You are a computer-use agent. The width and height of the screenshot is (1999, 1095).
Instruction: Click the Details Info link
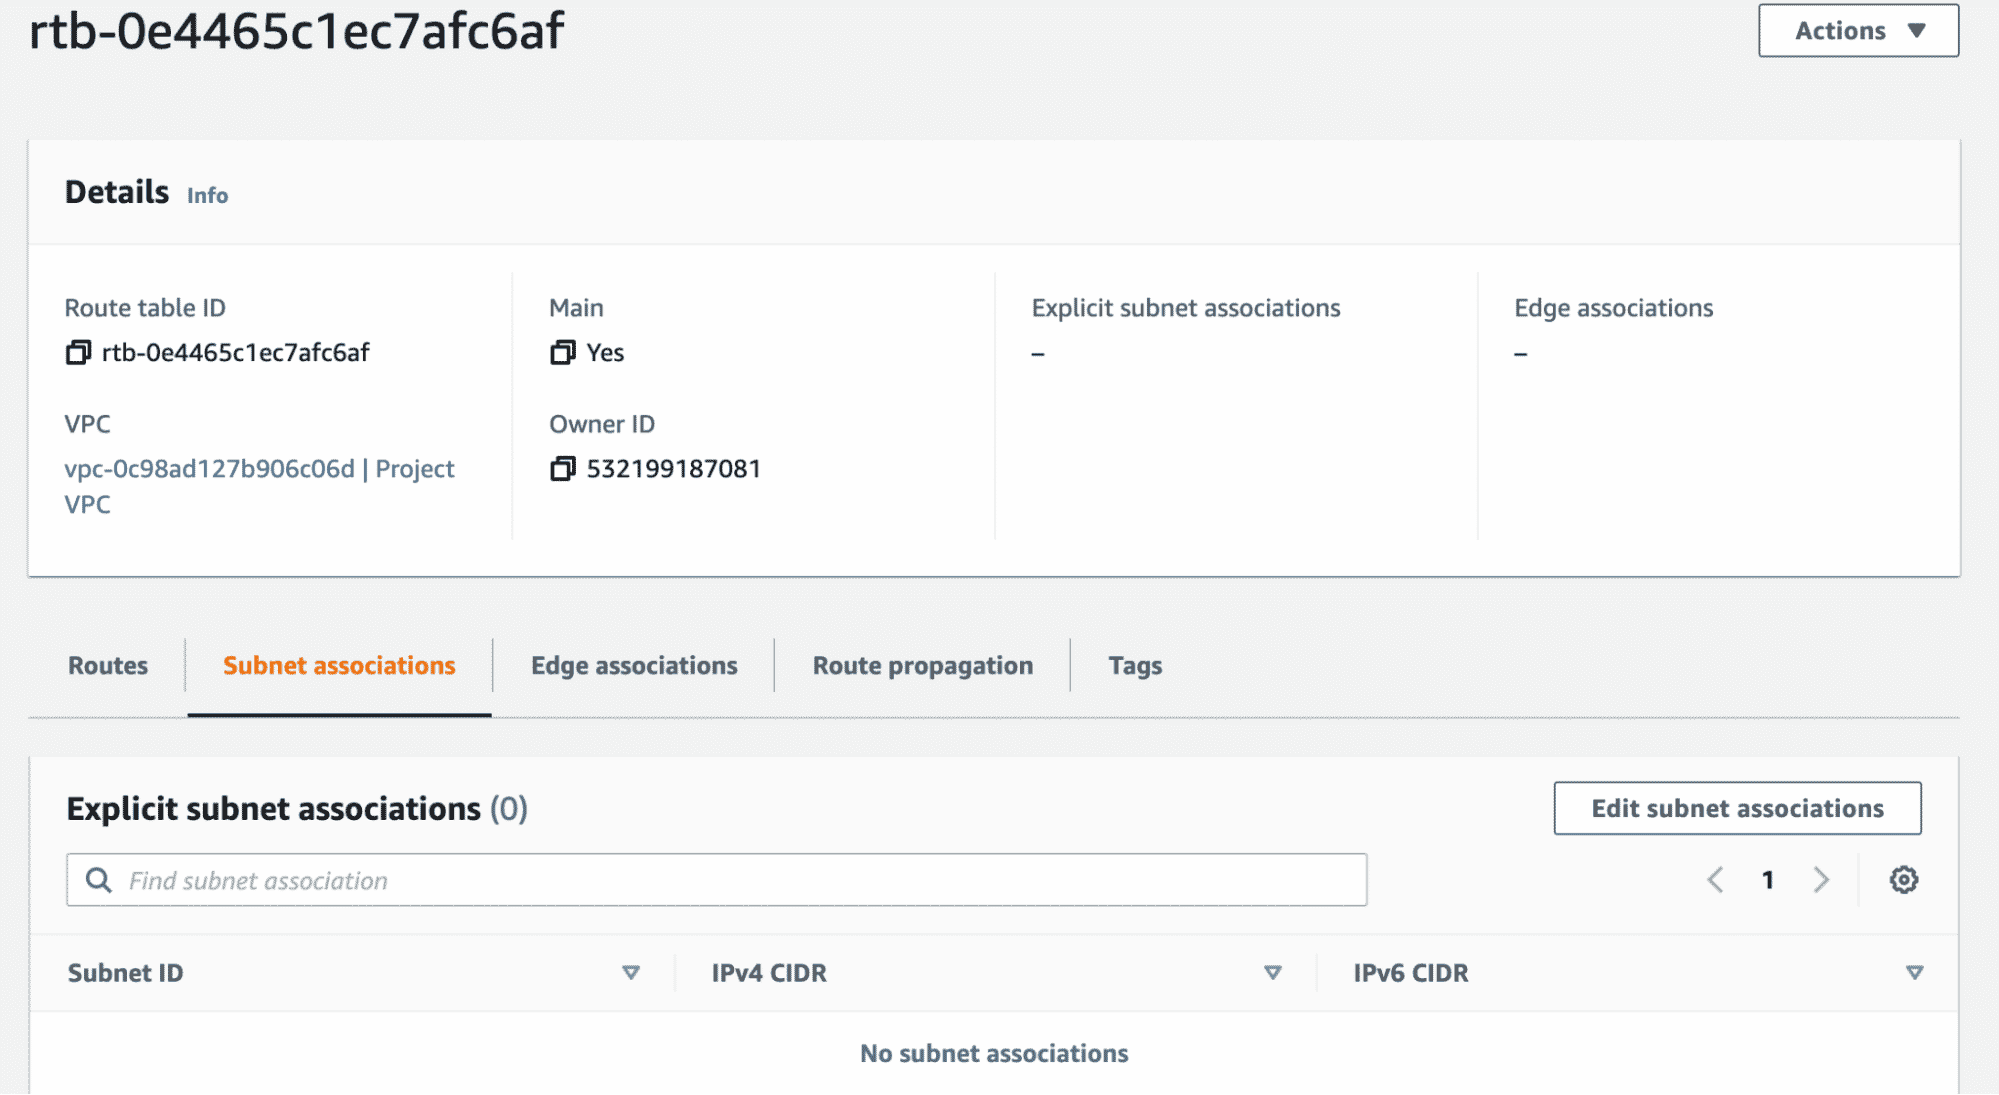[x=207, y=196]
